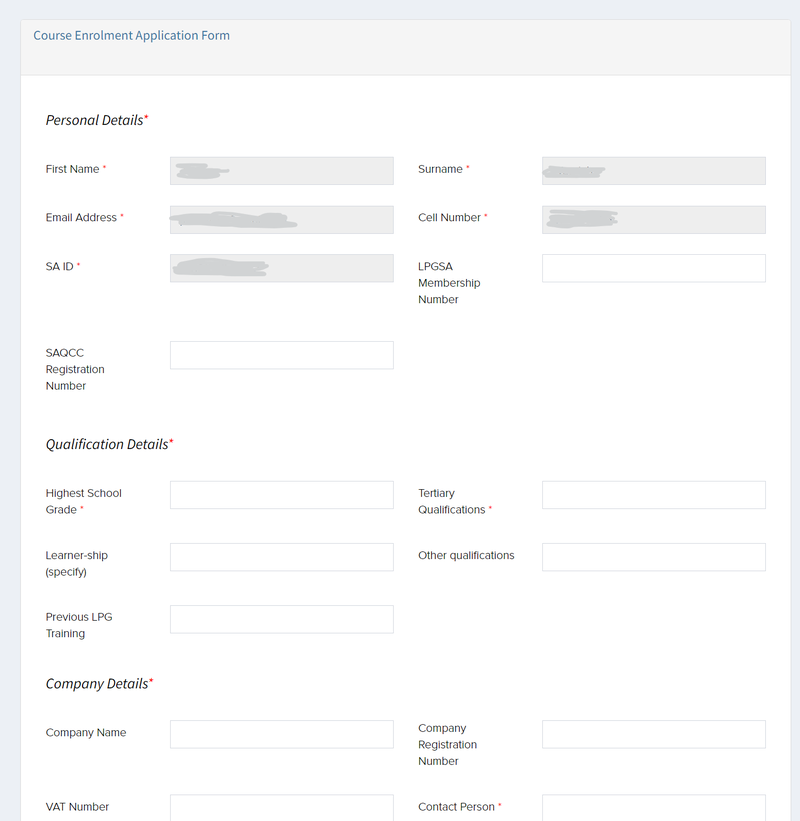
Task: Focus the VAT Number text box
Action: tap(281, 808)
